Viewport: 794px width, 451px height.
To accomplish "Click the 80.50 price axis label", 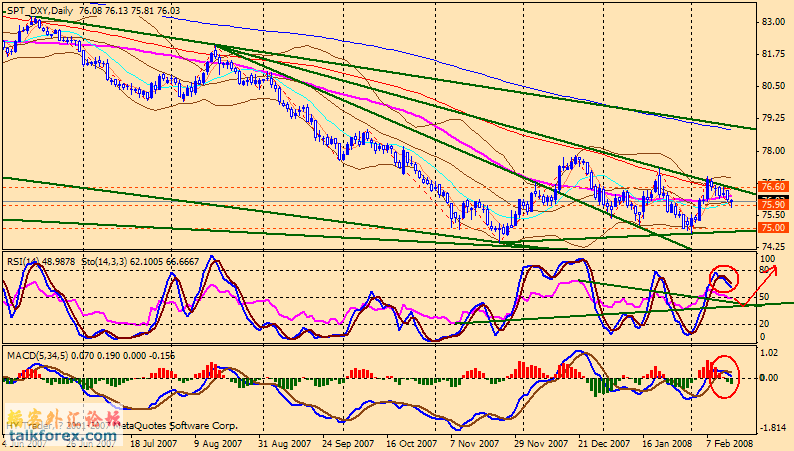I will (x=773, y=86).
